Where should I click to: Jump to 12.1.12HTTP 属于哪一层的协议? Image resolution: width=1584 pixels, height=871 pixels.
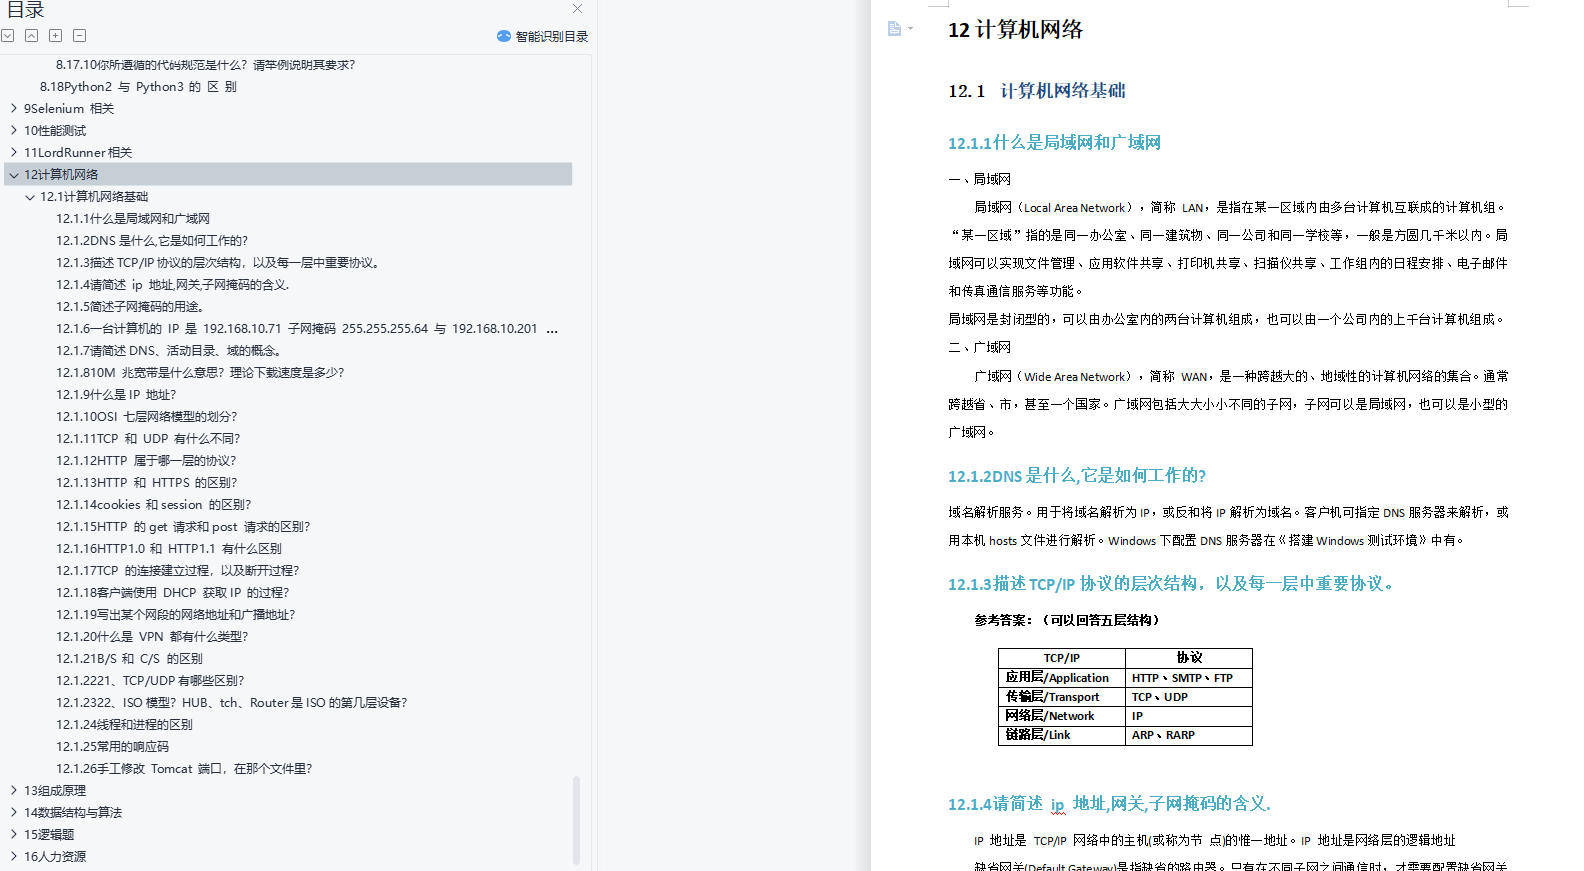pos(146,460)
